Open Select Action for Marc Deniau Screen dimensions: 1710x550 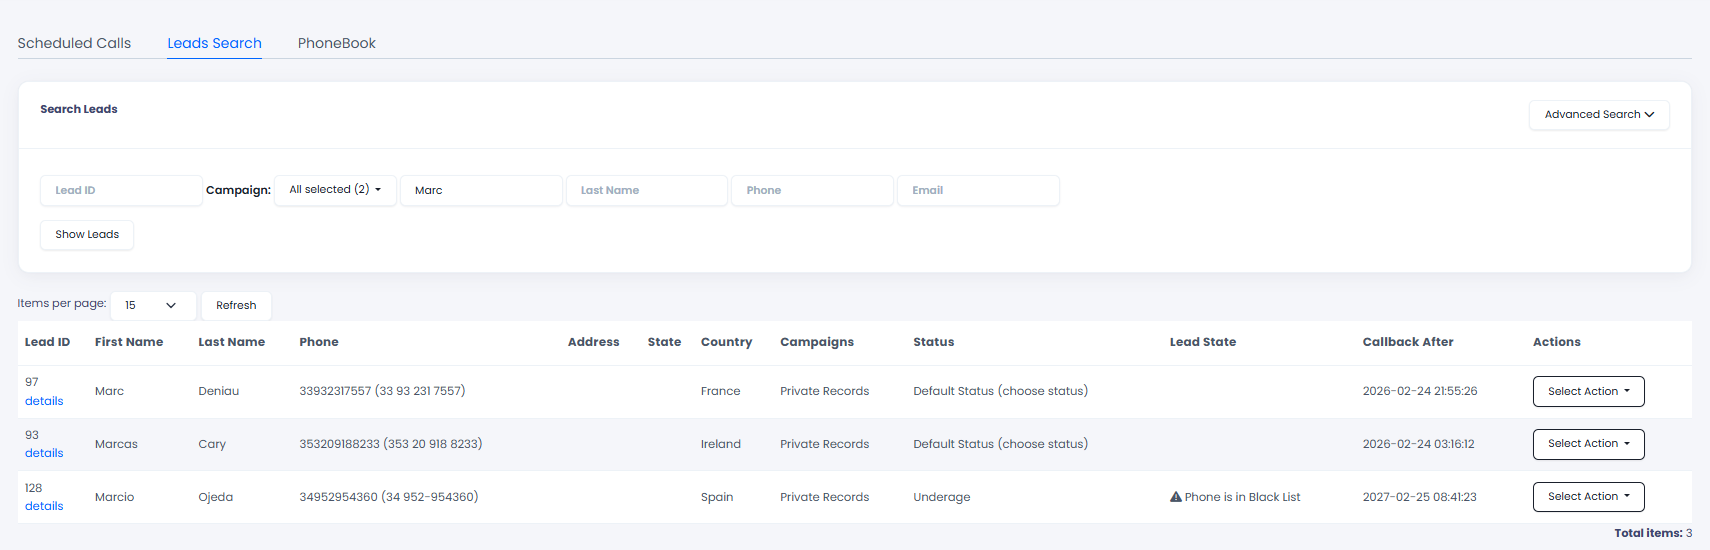pos(1588,391)
